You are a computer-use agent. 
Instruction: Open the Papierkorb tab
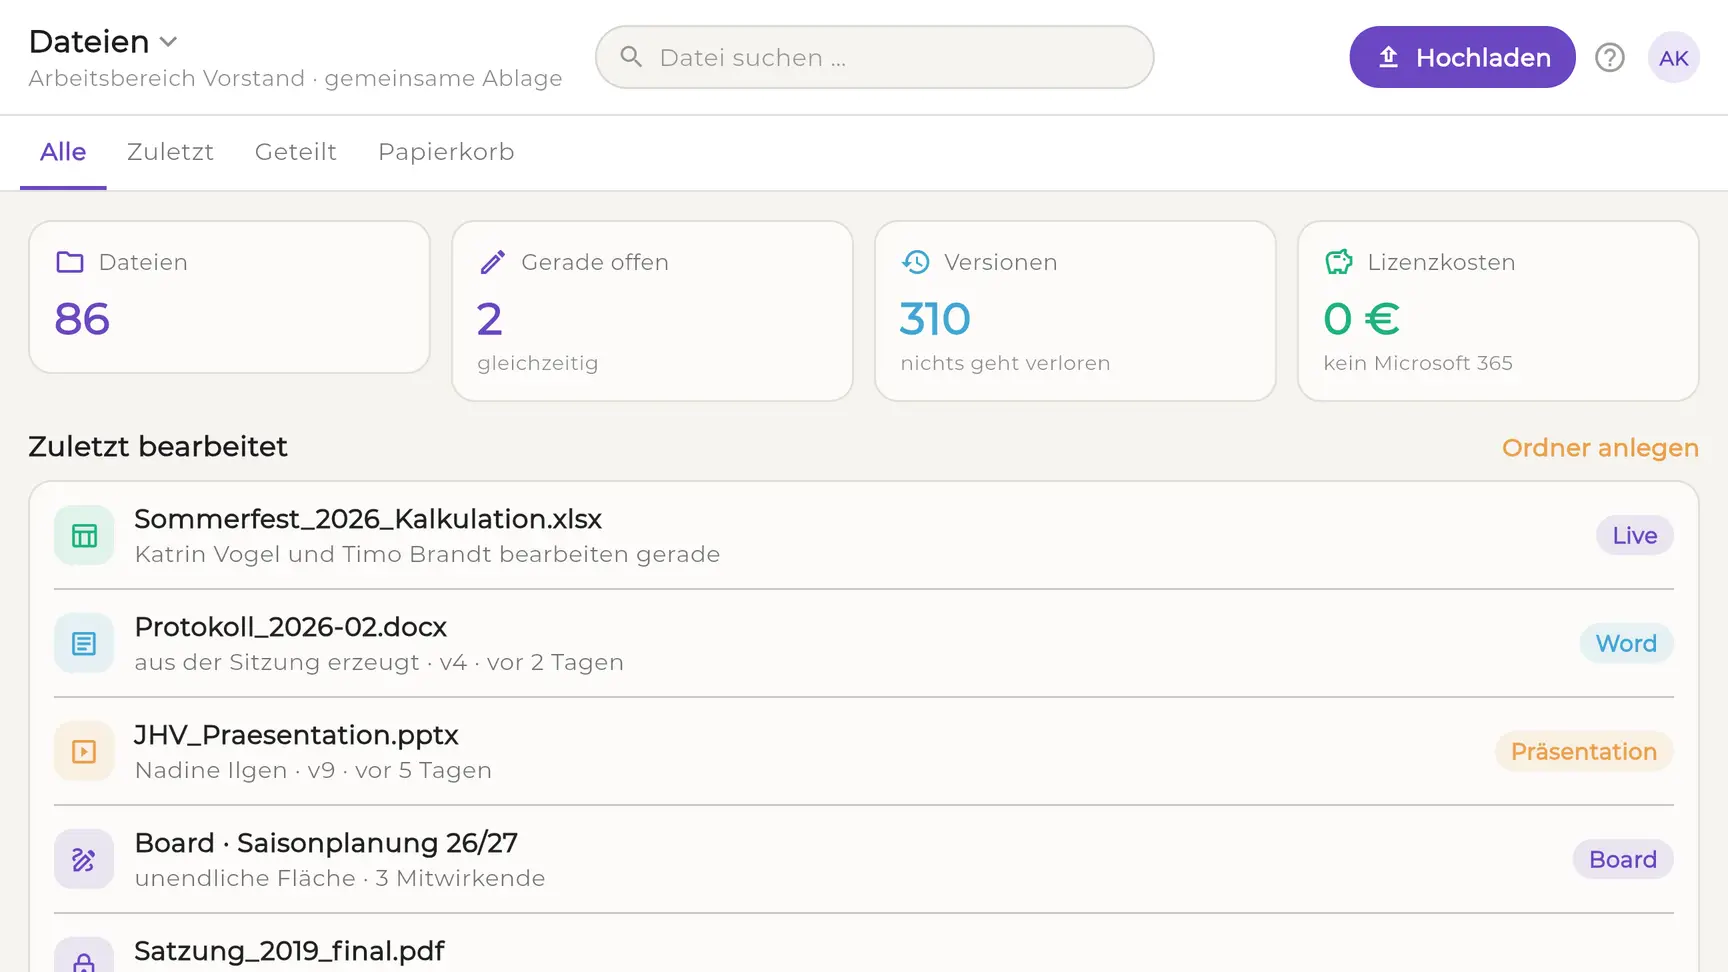pyautogui.click(x=446, y=152)
